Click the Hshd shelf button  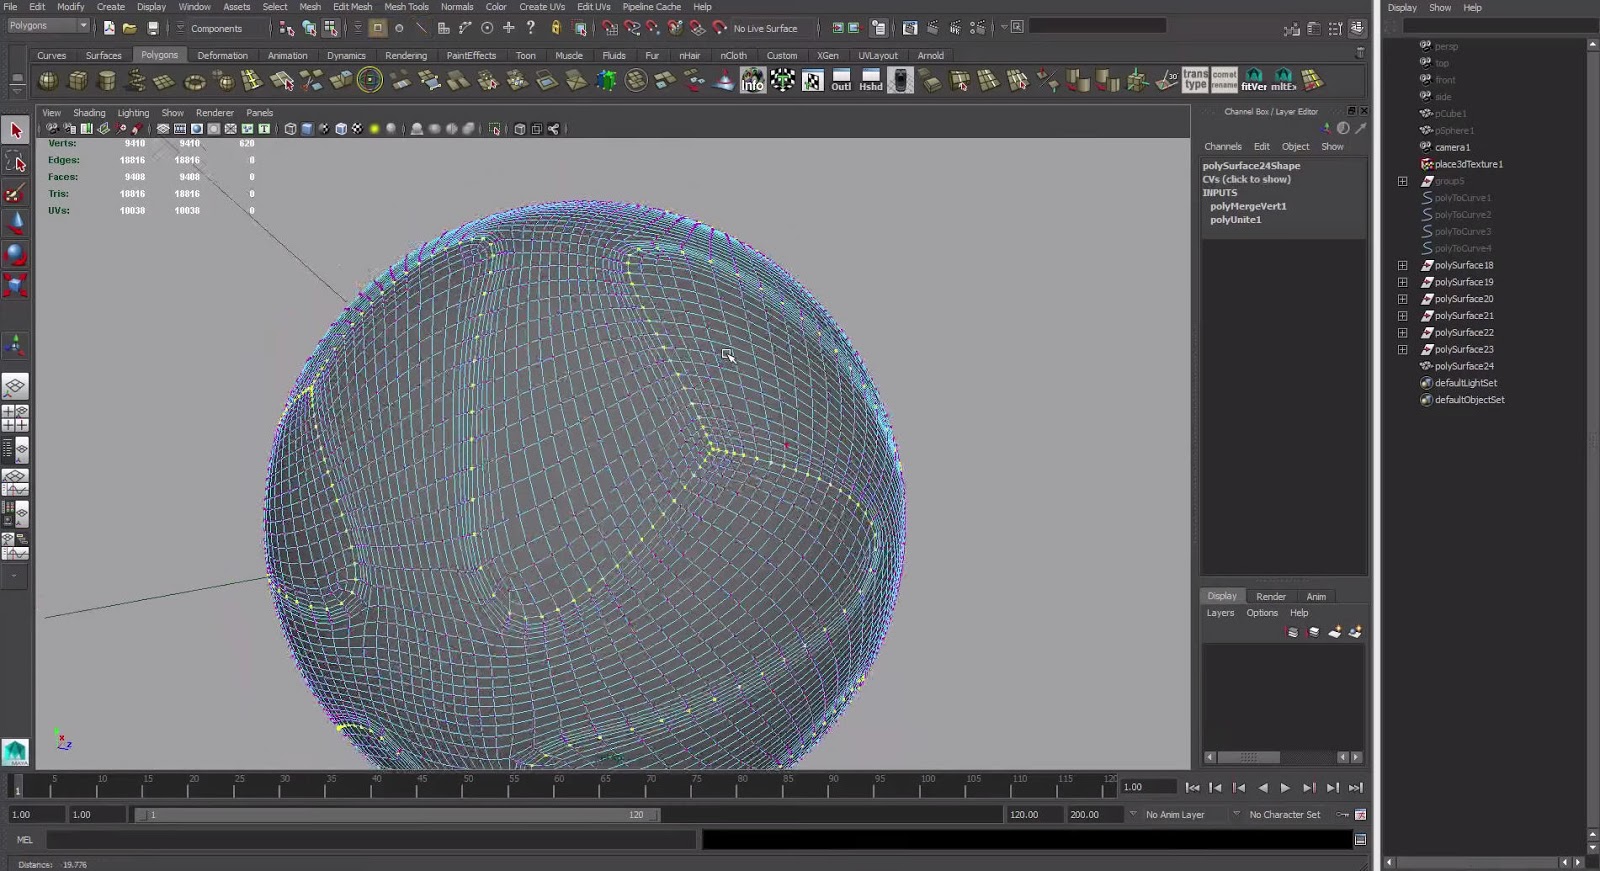871,80
